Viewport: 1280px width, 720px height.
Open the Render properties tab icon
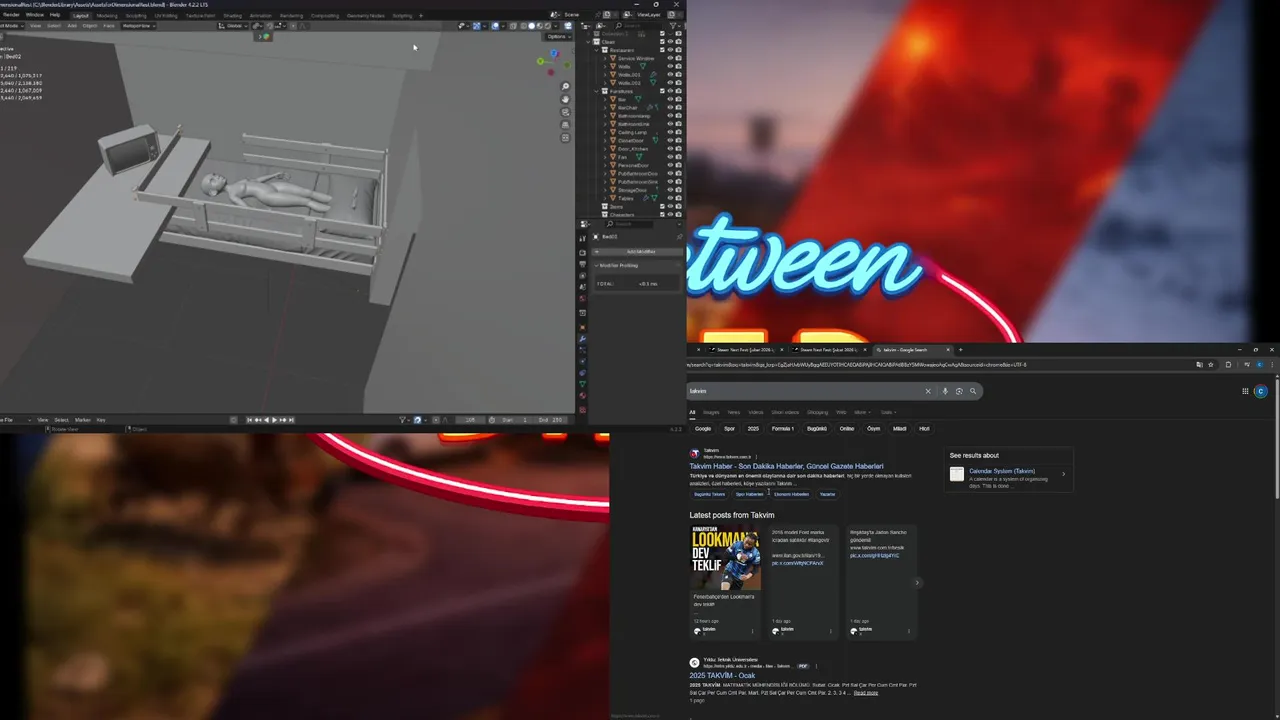click(x=582, y=253)
